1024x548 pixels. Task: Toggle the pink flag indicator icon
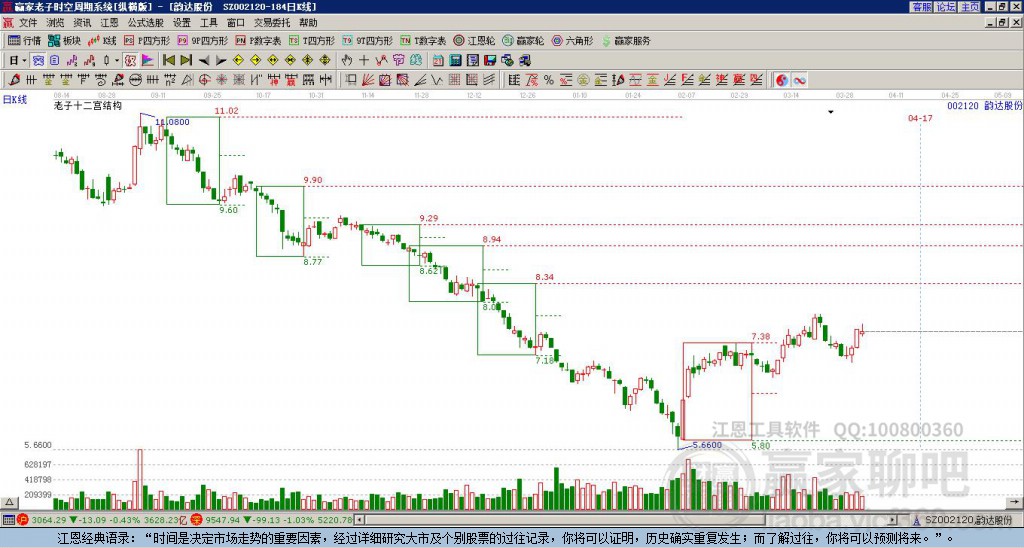point(148,61)
